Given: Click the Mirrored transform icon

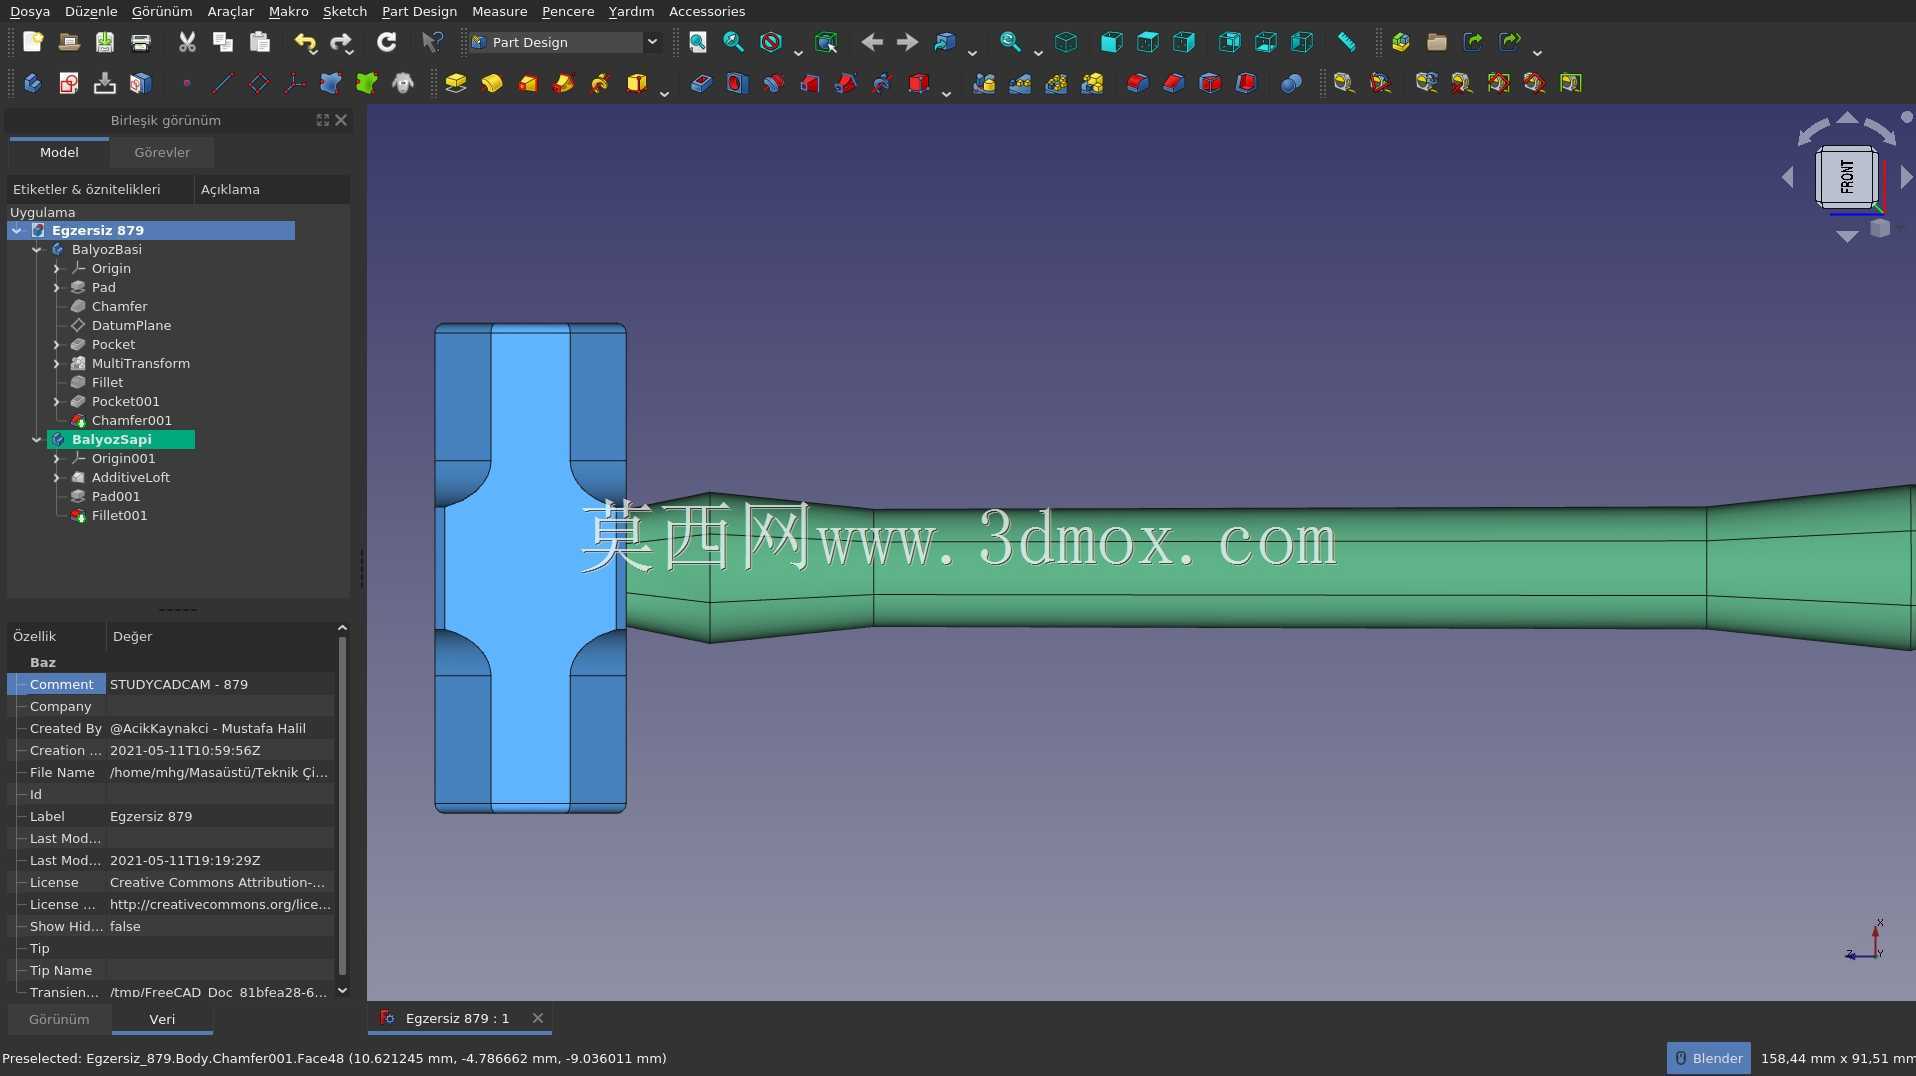Looking at the screenshot, I should [984, 83].
